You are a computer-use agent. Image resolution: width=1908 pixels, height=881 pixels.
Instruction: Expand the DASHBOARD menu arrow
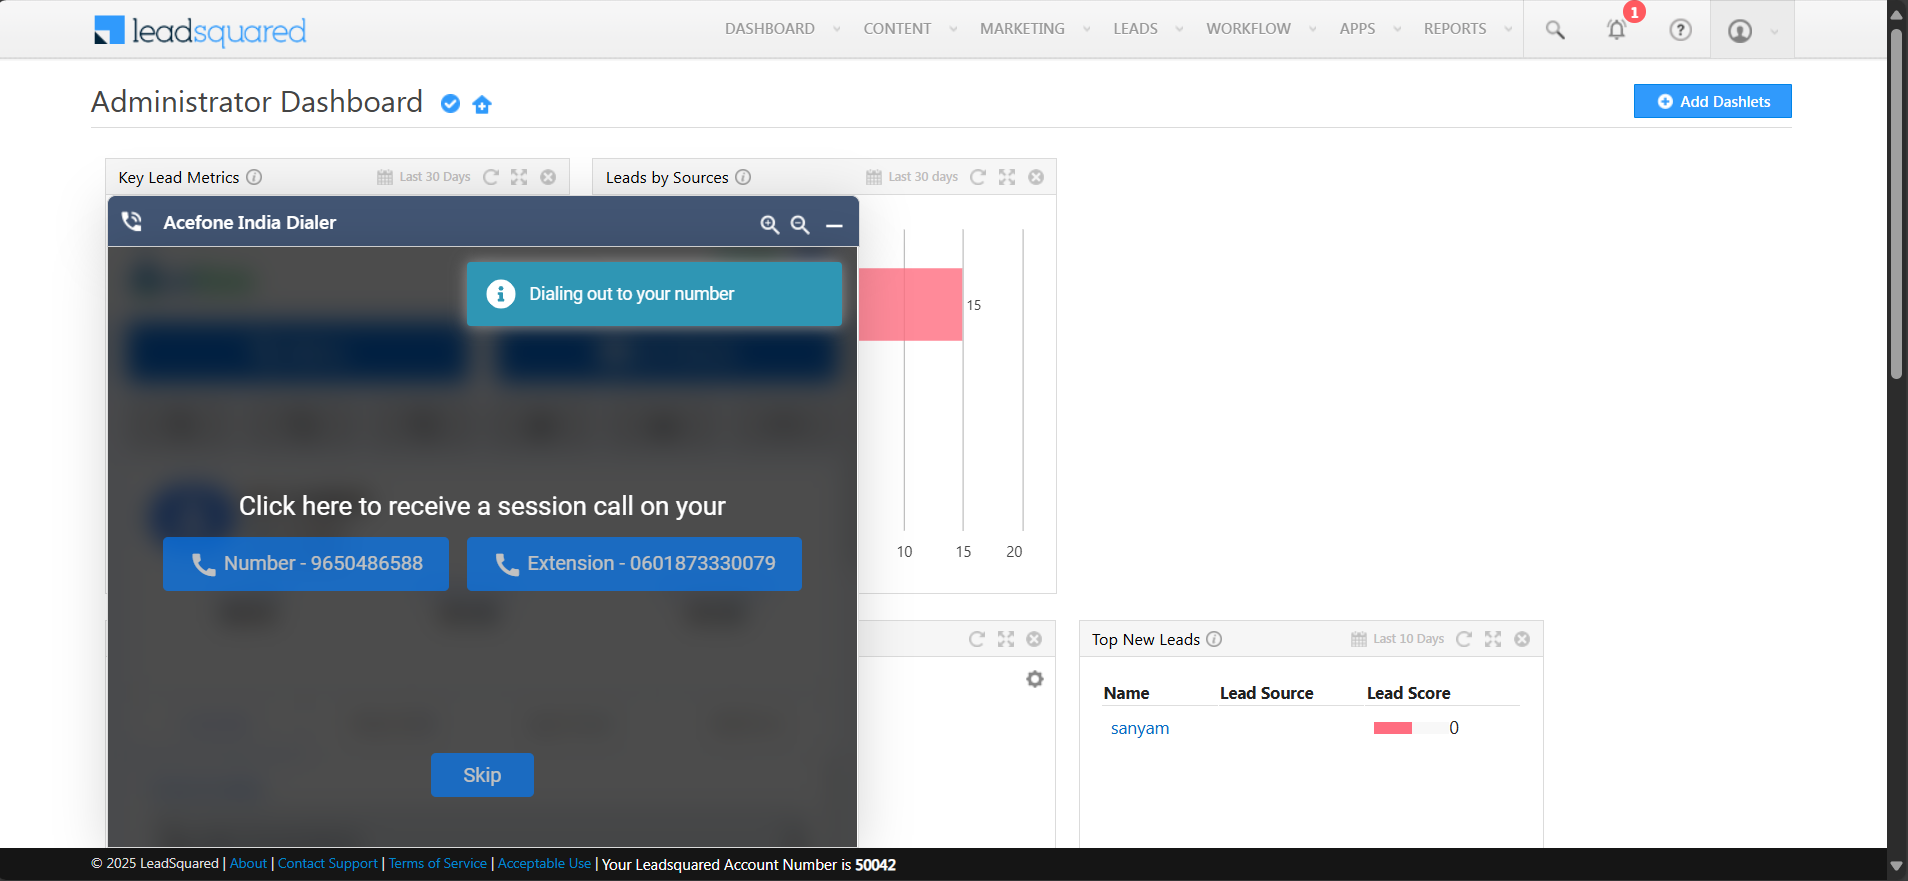[x=837, y=29]
